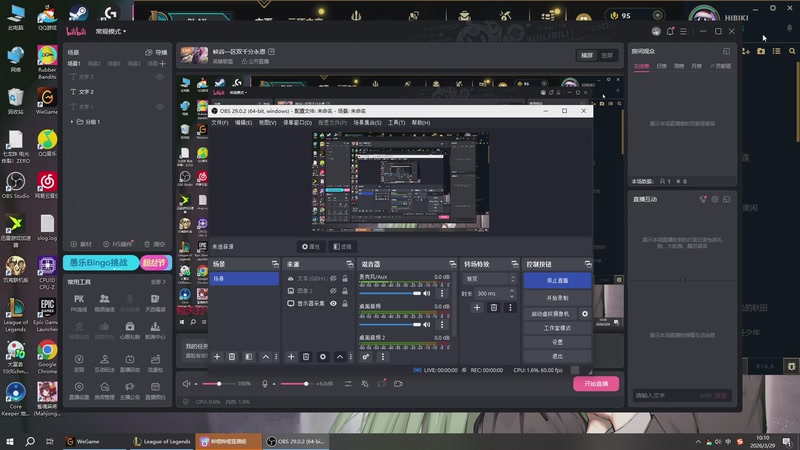
Task: Add a new scene tab in Bilibili
Action: (163, 64)
